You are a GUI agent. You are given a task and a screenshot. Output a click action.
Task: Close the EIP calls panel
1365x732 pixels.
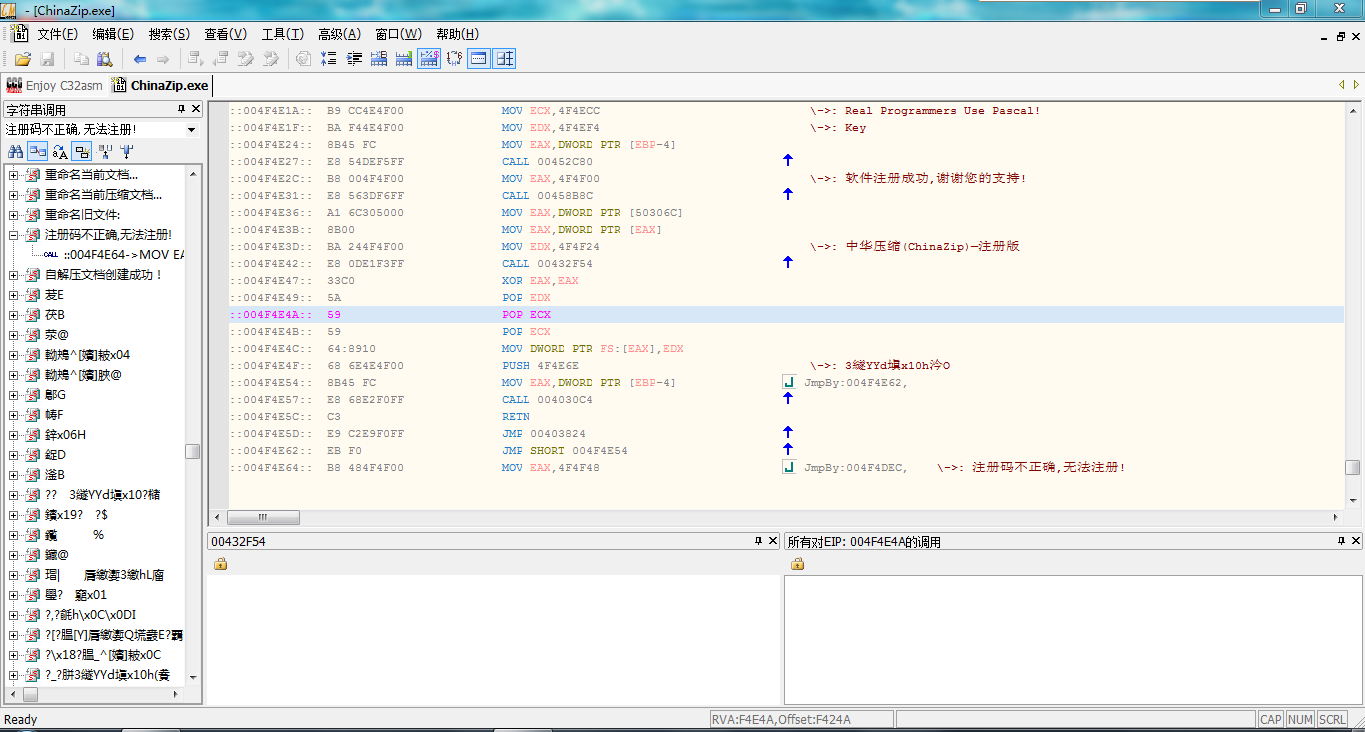click(x=1356, y=541)
